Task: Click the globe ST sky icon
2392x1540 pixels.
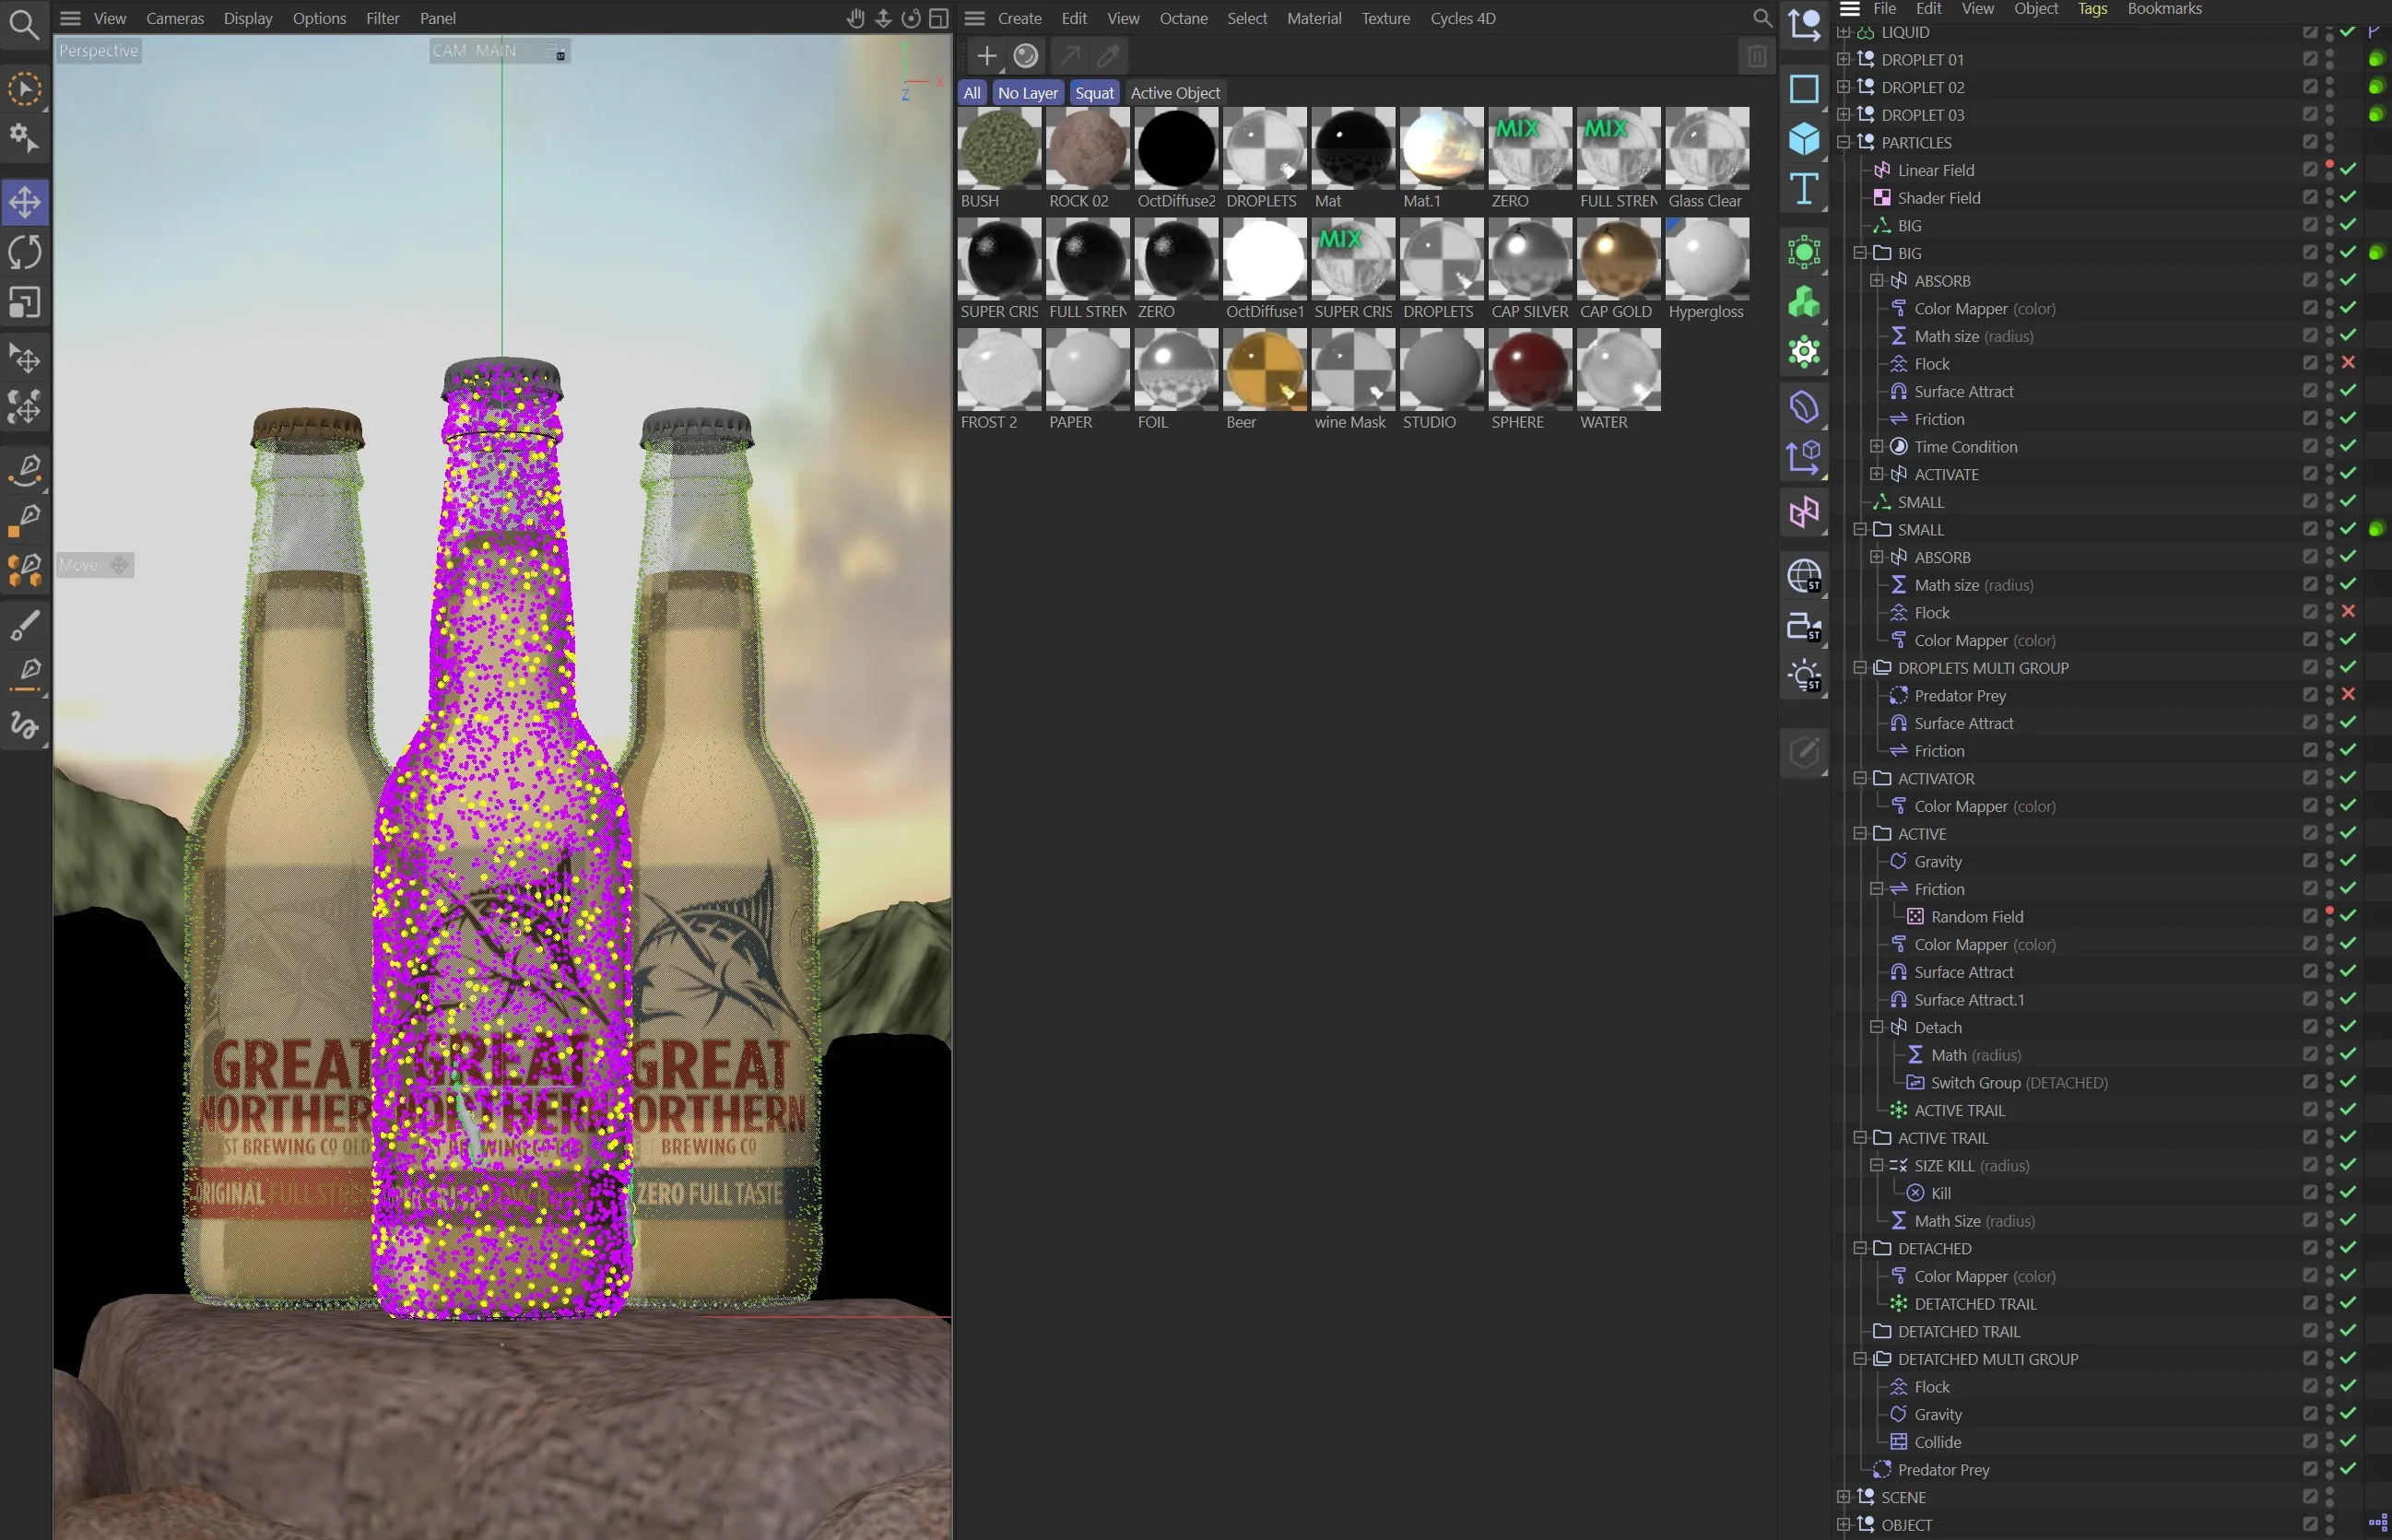Action: (1803, 576)
